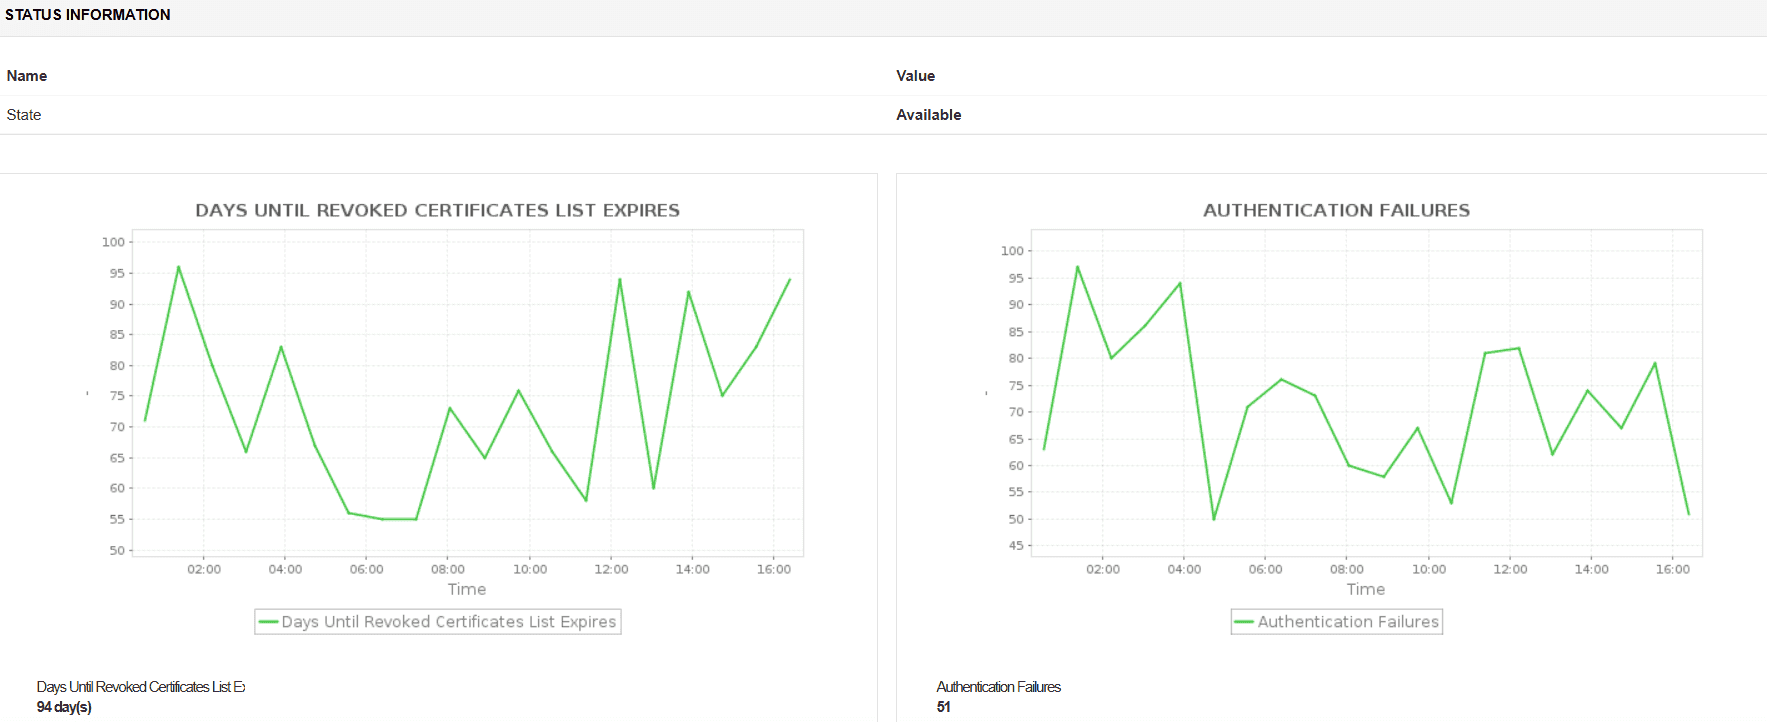The height and width of the screenshot is (722, 1767).
Task: Click 16:00 tick on authentication failures chart
Action: [x=1672, y=569]
